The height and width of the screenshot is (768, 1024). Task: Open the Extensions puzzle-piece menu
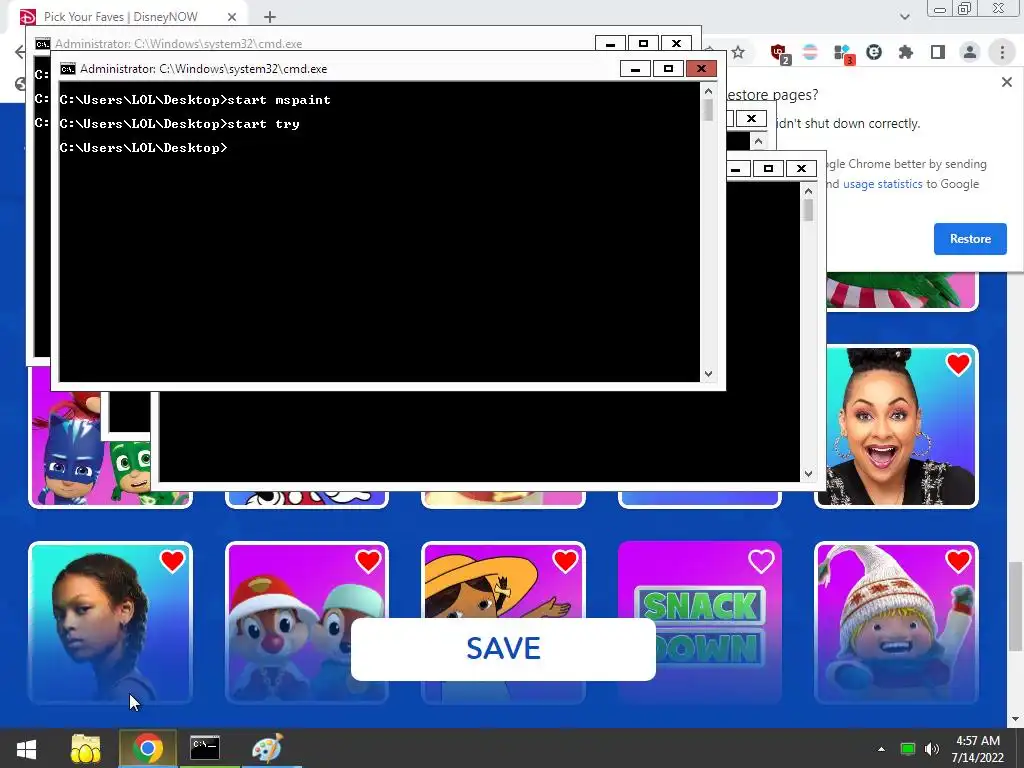pyautogui.click(x=906, y=52)
